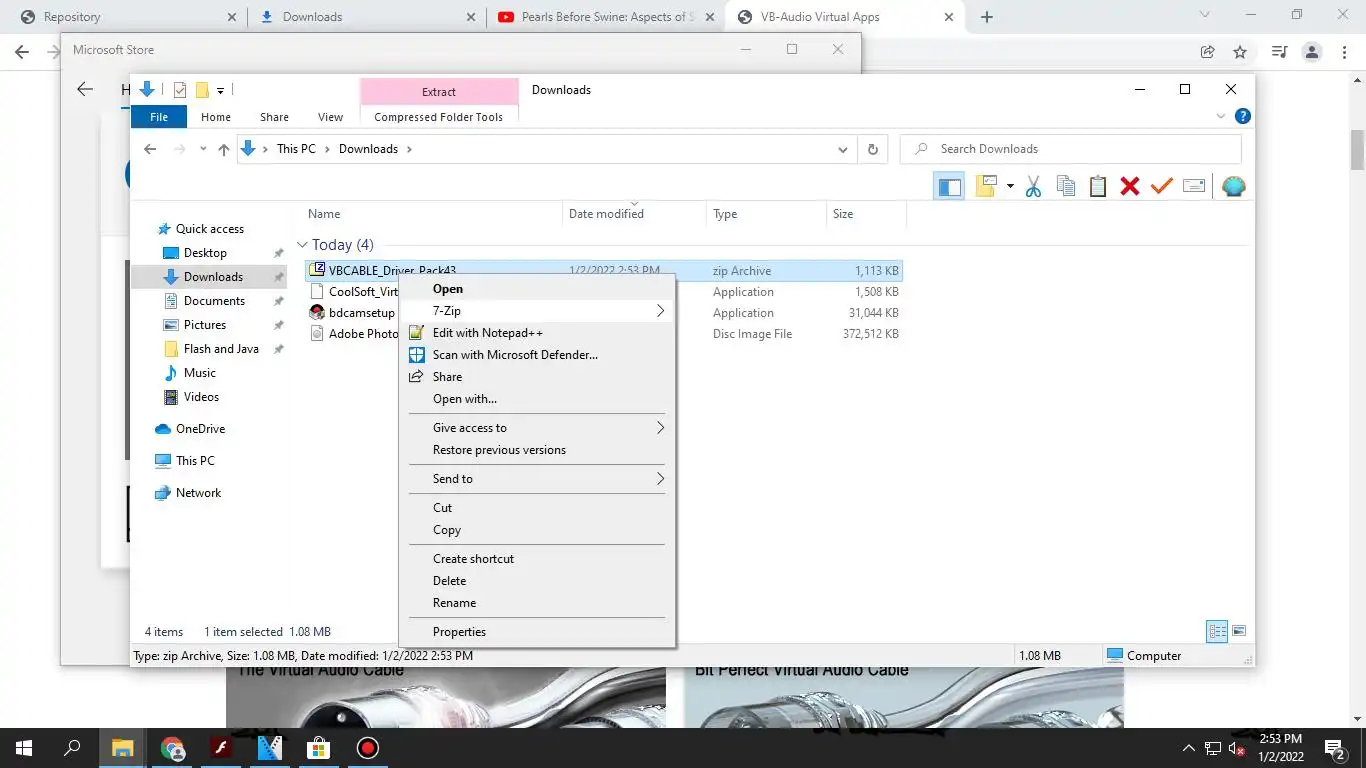Viewport: 1366px width, 768px height.
Task: Expand the Send to submenu
Action: [537, 479]
